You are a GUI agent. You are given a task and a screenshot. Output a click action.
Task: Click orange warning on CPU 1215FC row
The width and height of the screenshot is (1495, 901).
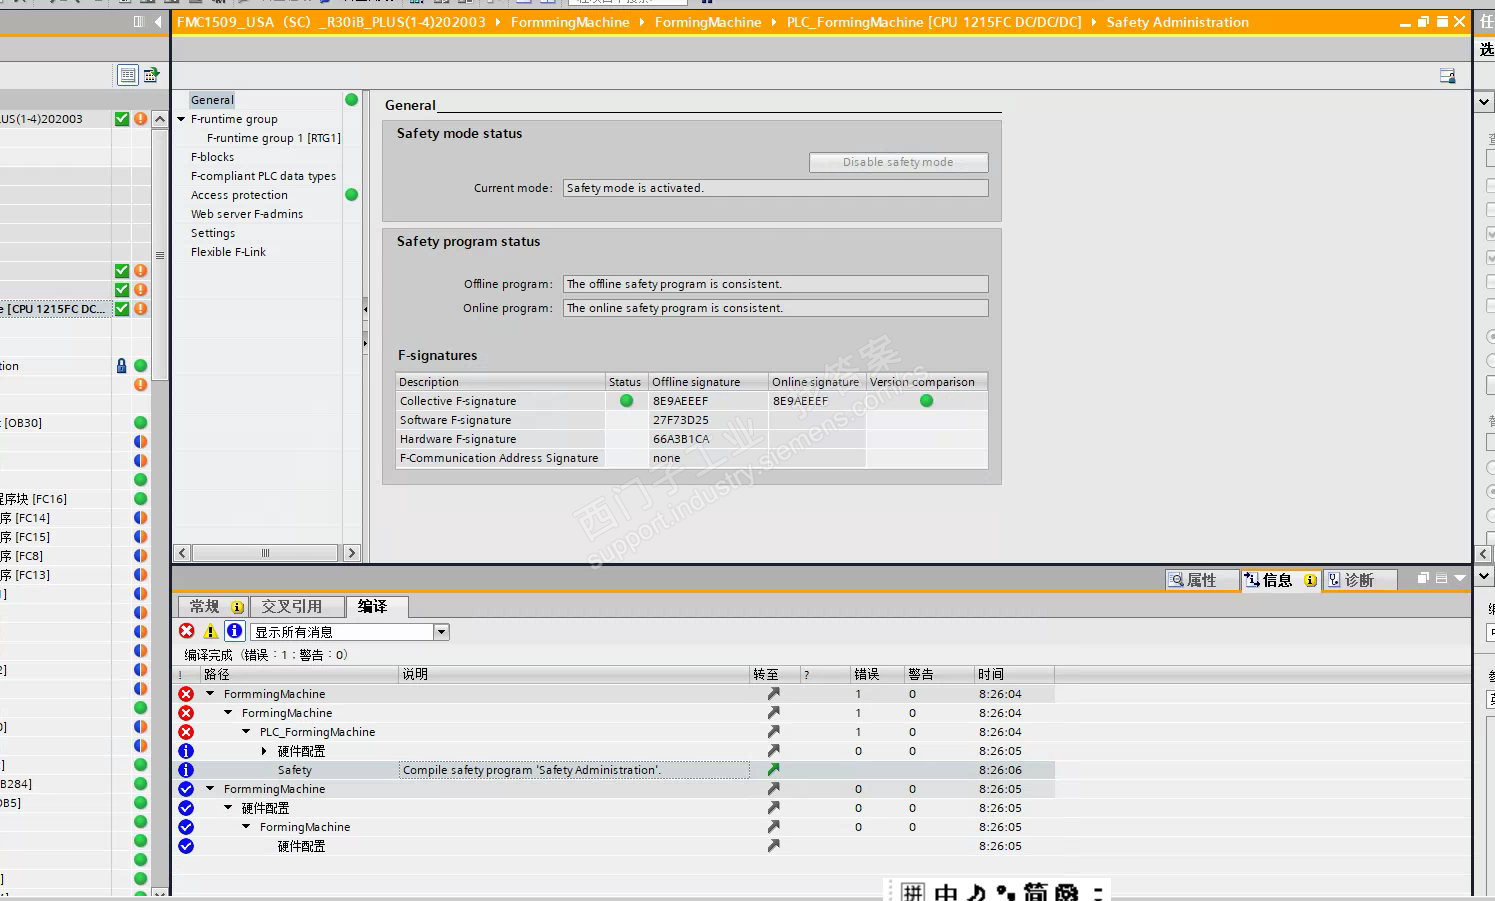coord(140,309)
